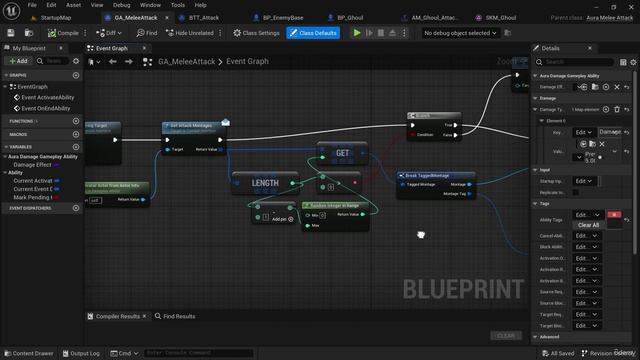The image size is (640, 360).
Task: Select the Damage Effect variable
Action: [x=33, y=165]
